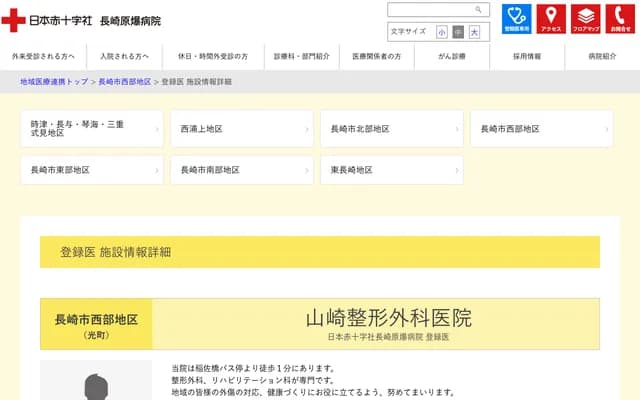Image resolution: width=640 pixels, height=400 pixels.
Task: Click the 長崎市西部地区 breadcrumb link
Action: tap(125, 81)
